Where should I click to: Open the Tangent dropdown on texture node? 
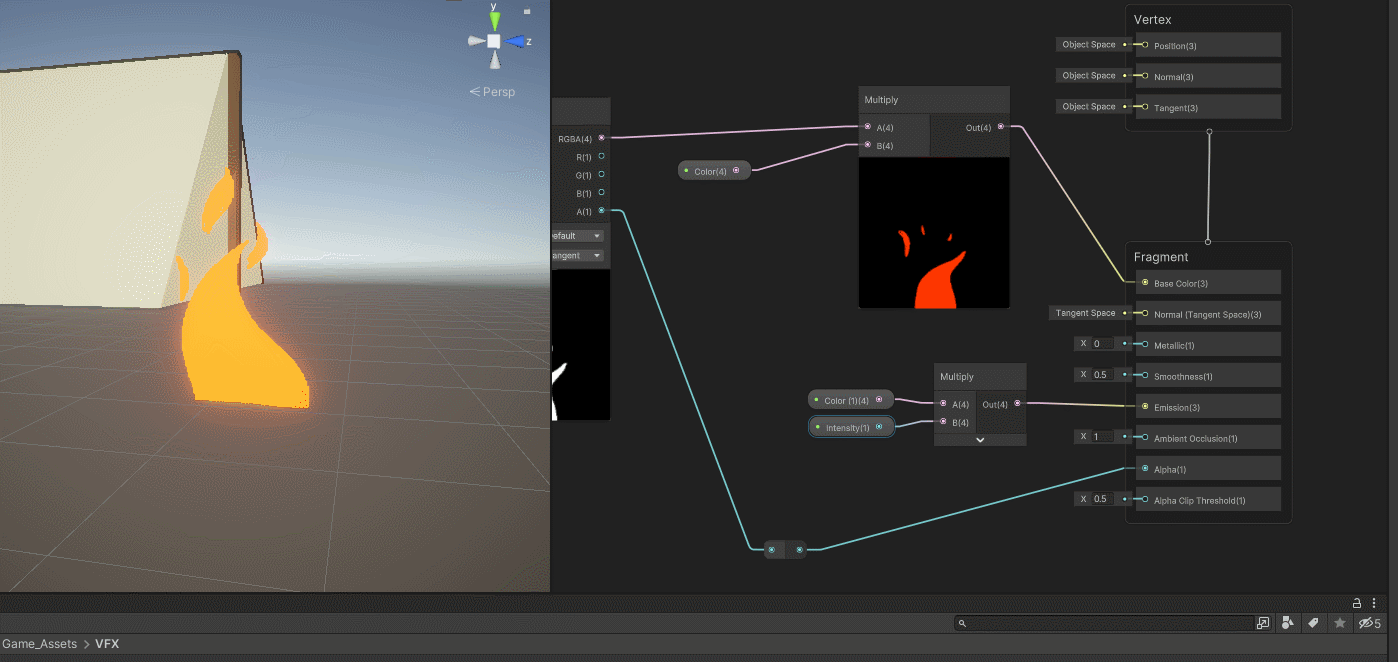[576, 255]
